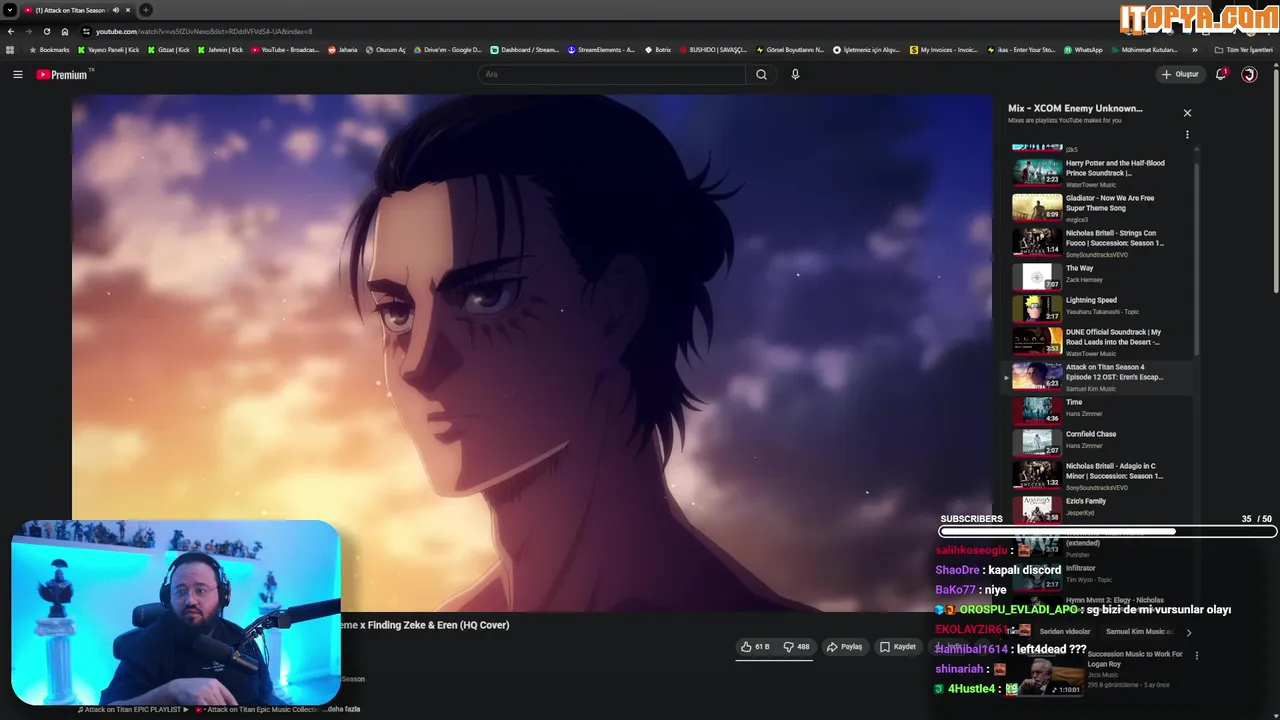Open the Jaharia bookmark
Image resolution: width=1280 pixels, height=720 pixels.
click(343, 49)
